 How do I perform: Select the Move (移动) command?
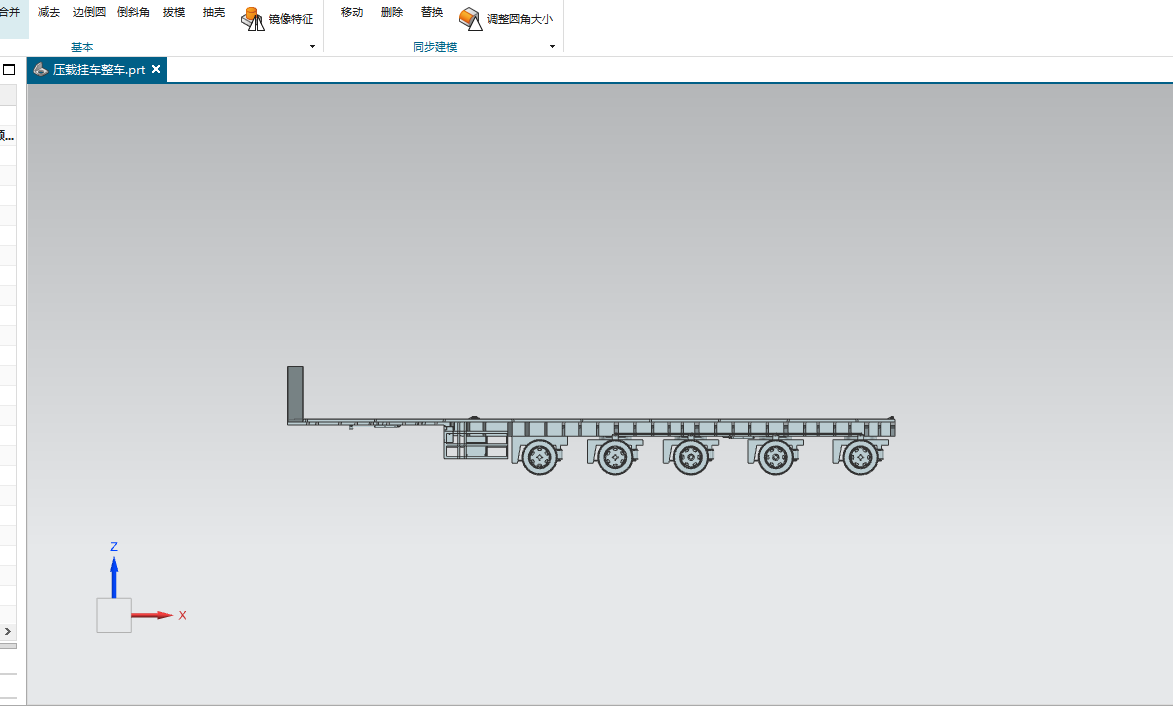352,12
